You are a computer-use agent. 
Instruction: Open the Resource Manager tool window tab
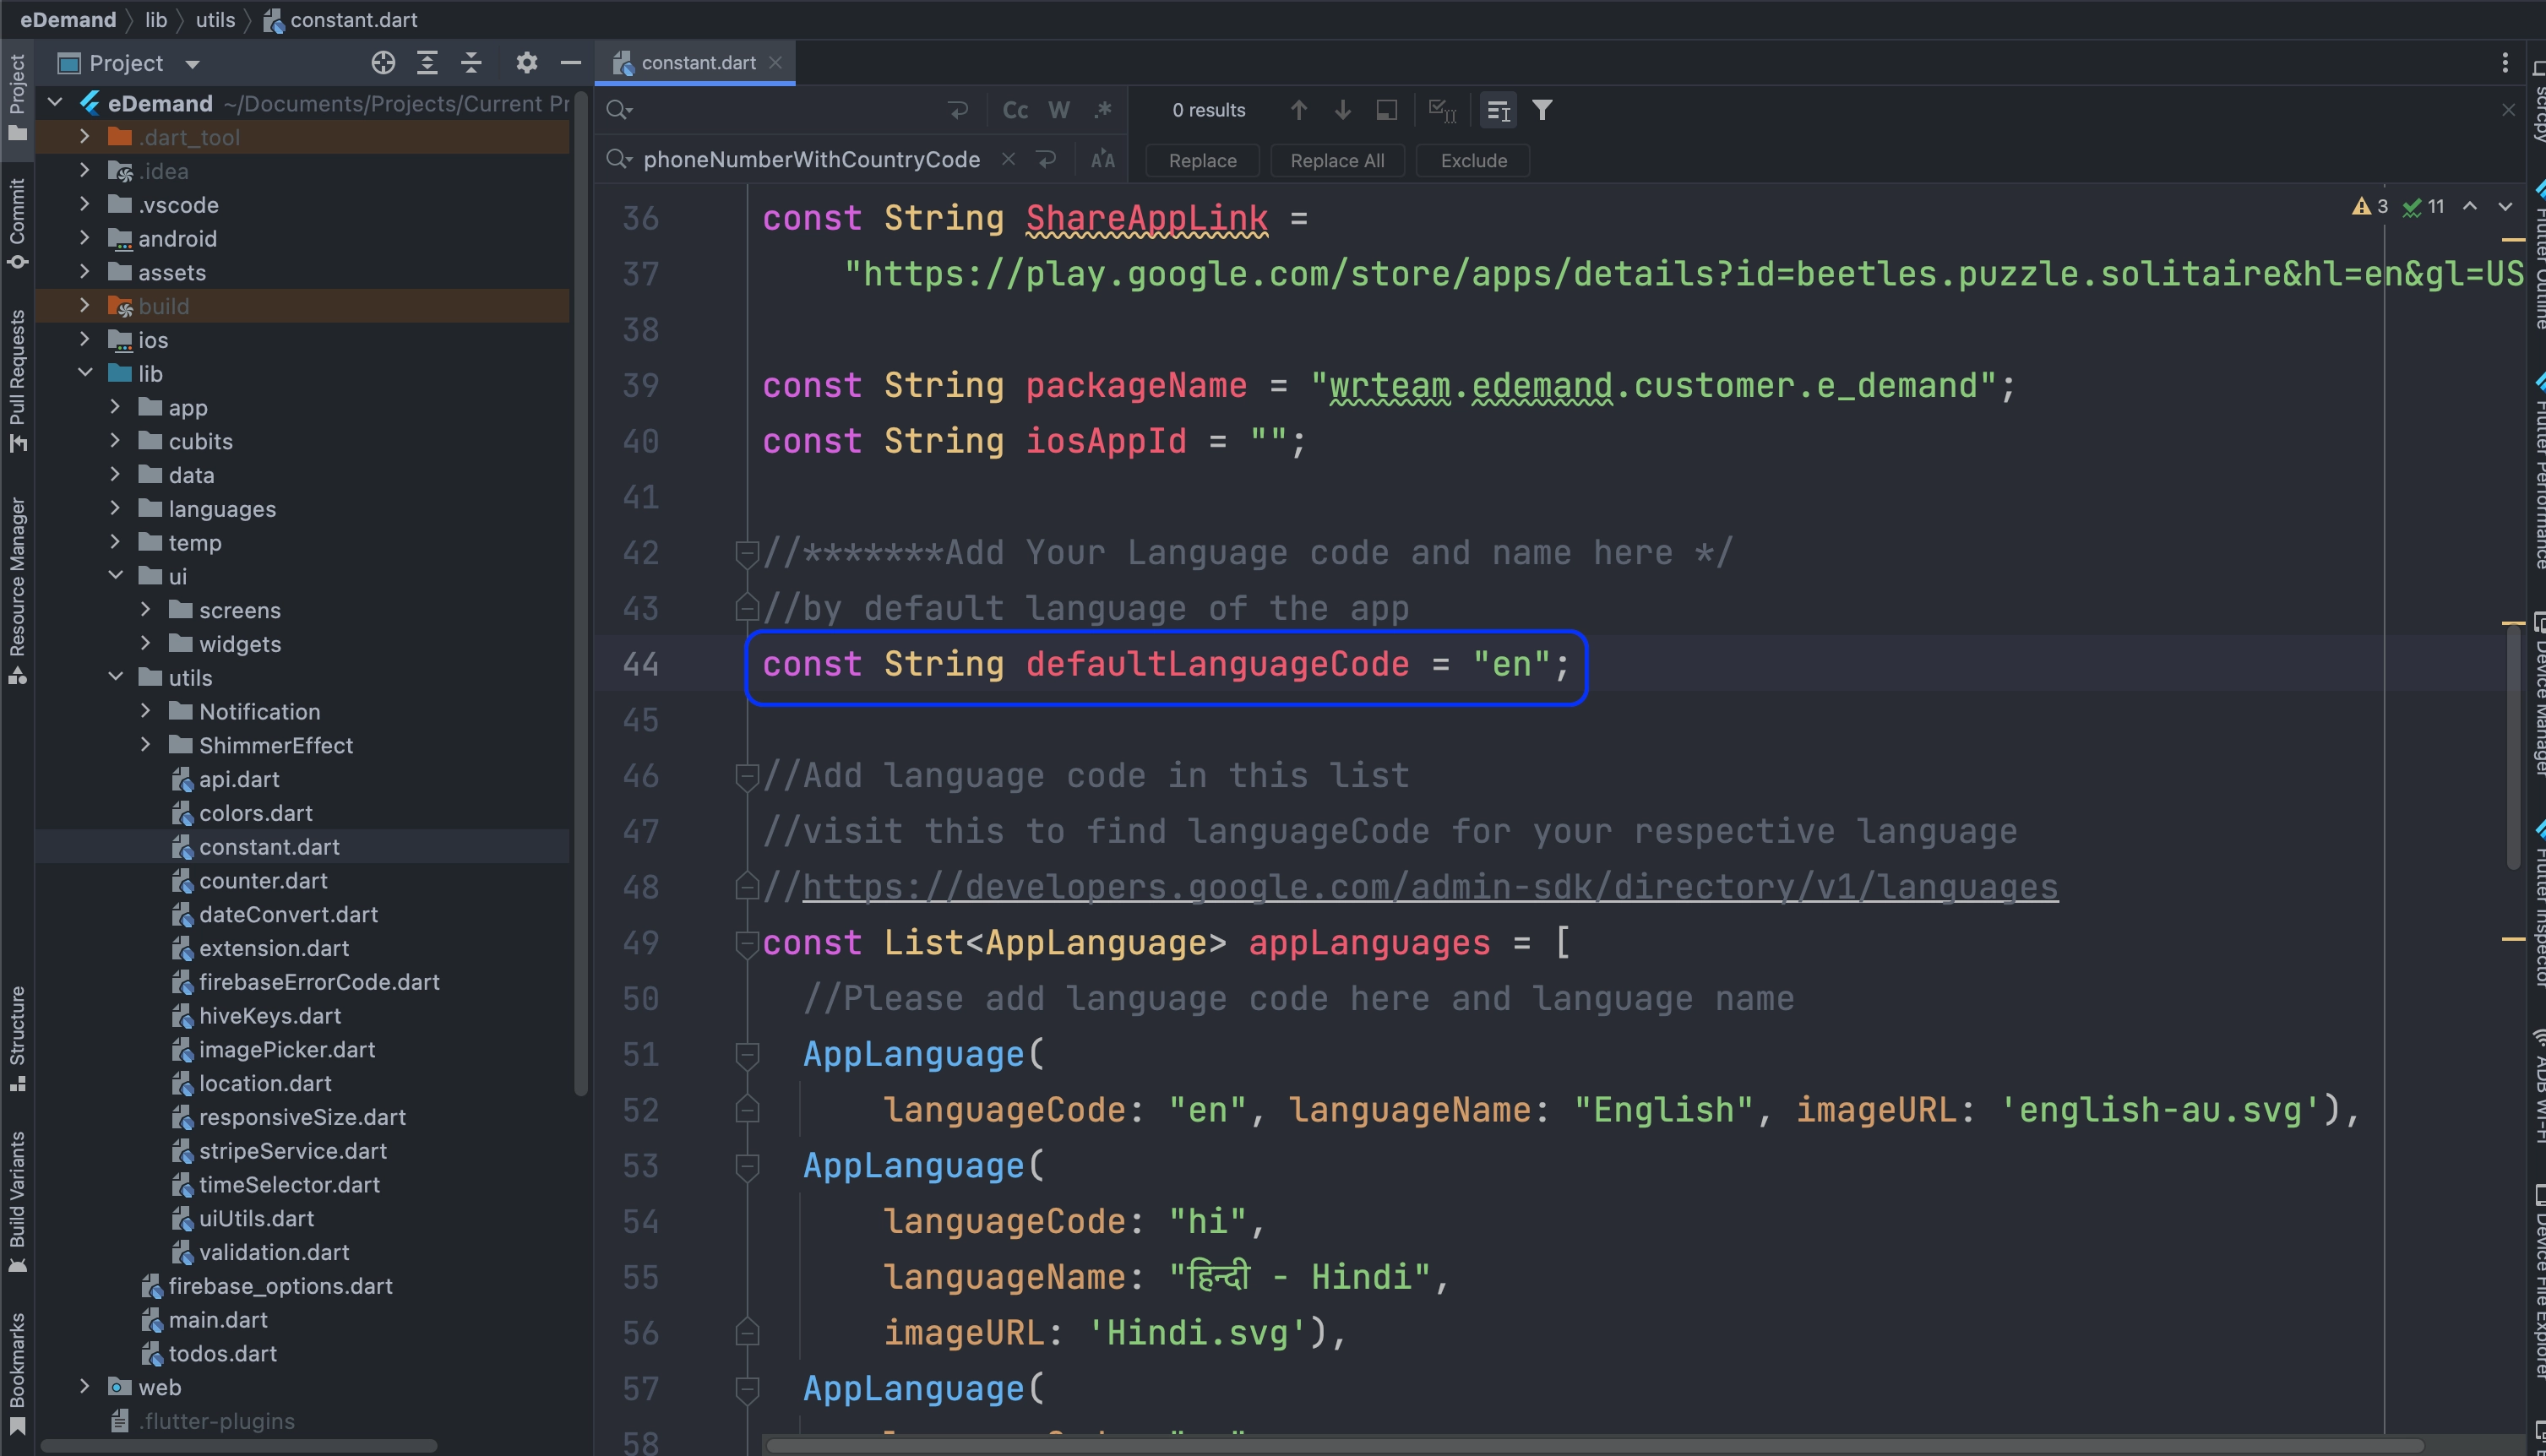pos(17,590)
